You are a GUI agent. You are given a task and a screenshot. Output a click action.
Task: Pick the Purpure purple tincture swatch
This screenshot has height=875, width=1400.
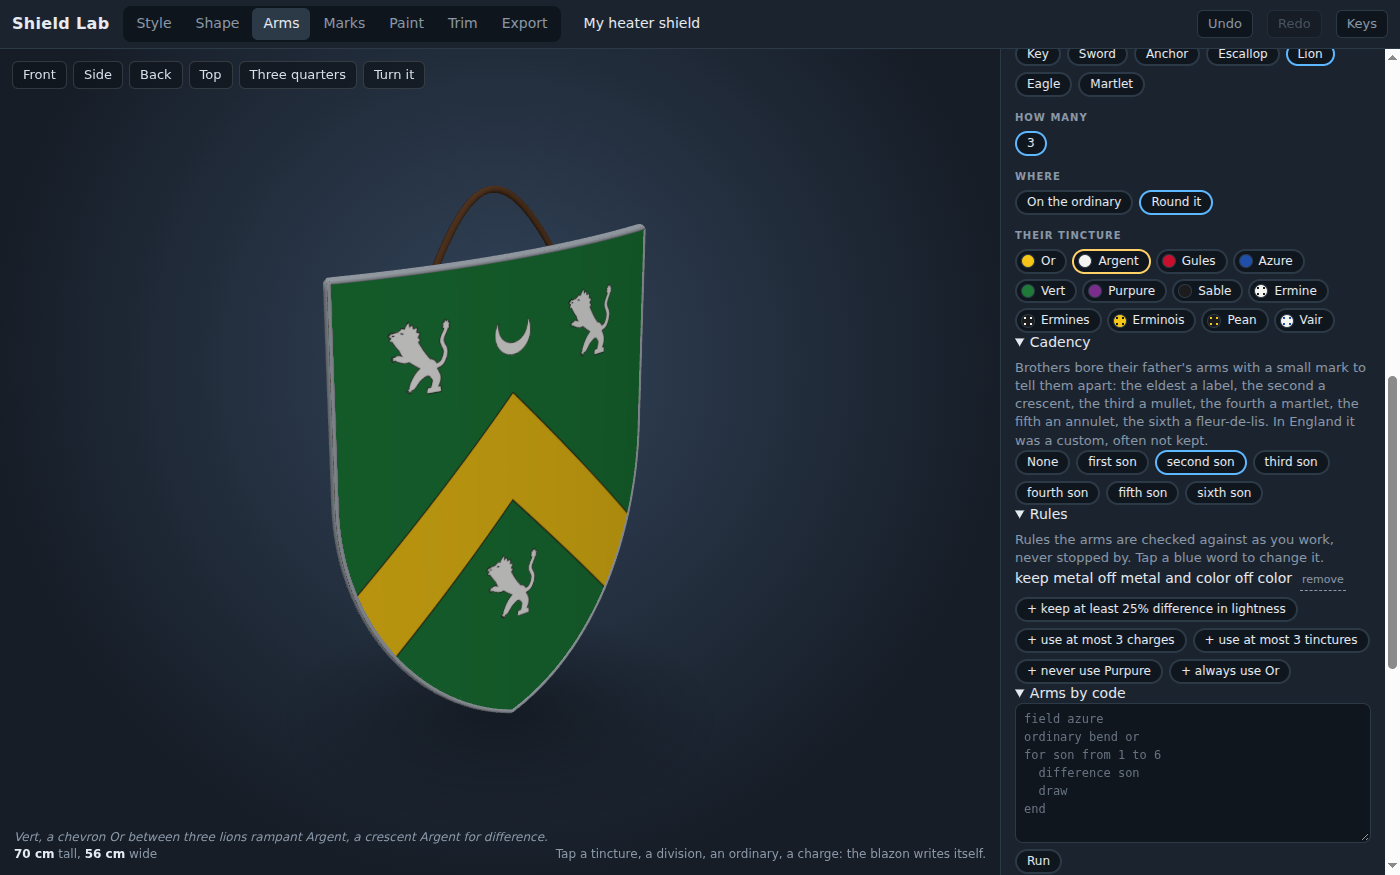1124,291
